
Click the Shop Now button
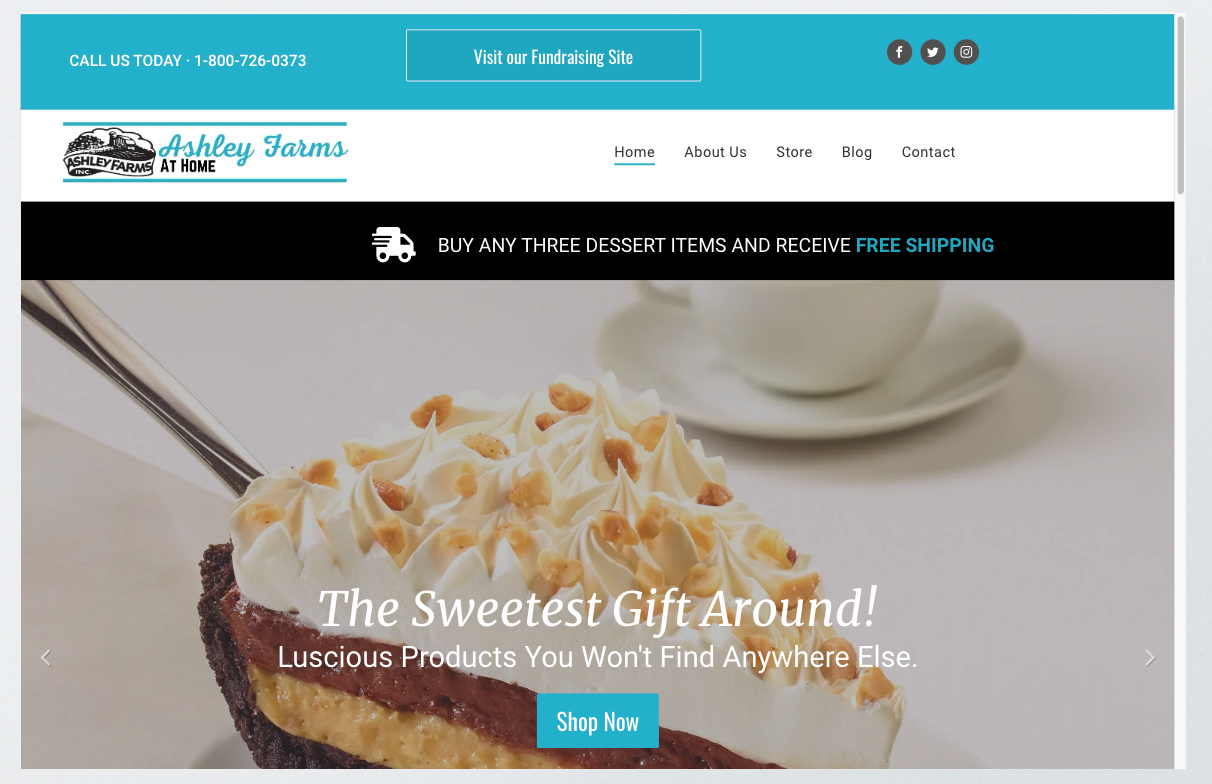click(598, 721)
